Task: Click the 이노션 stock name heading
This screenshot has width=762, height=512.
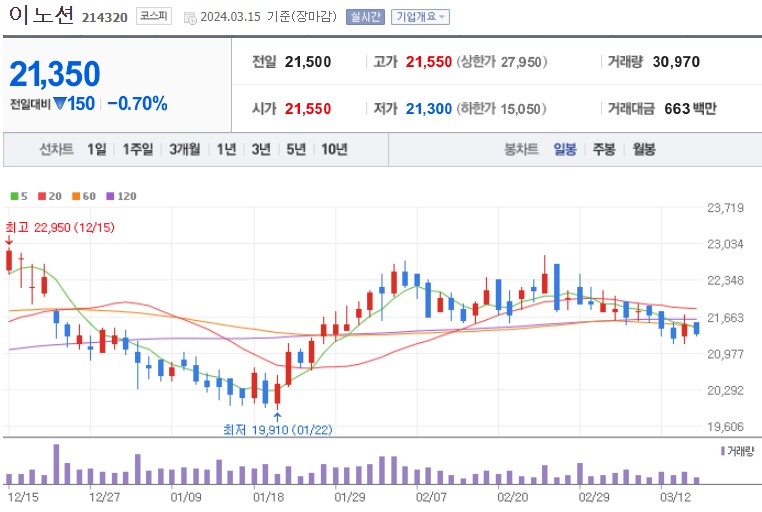Action: tap(42, 15)
